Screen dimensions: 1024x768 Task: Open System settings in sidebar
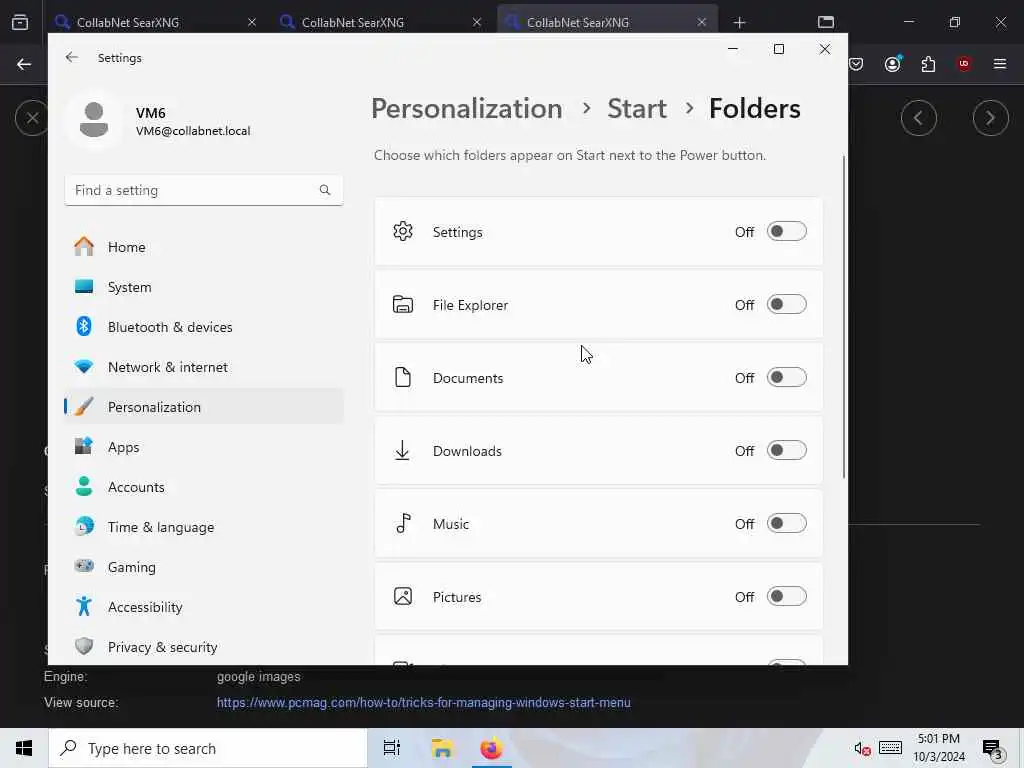[204, 287]
